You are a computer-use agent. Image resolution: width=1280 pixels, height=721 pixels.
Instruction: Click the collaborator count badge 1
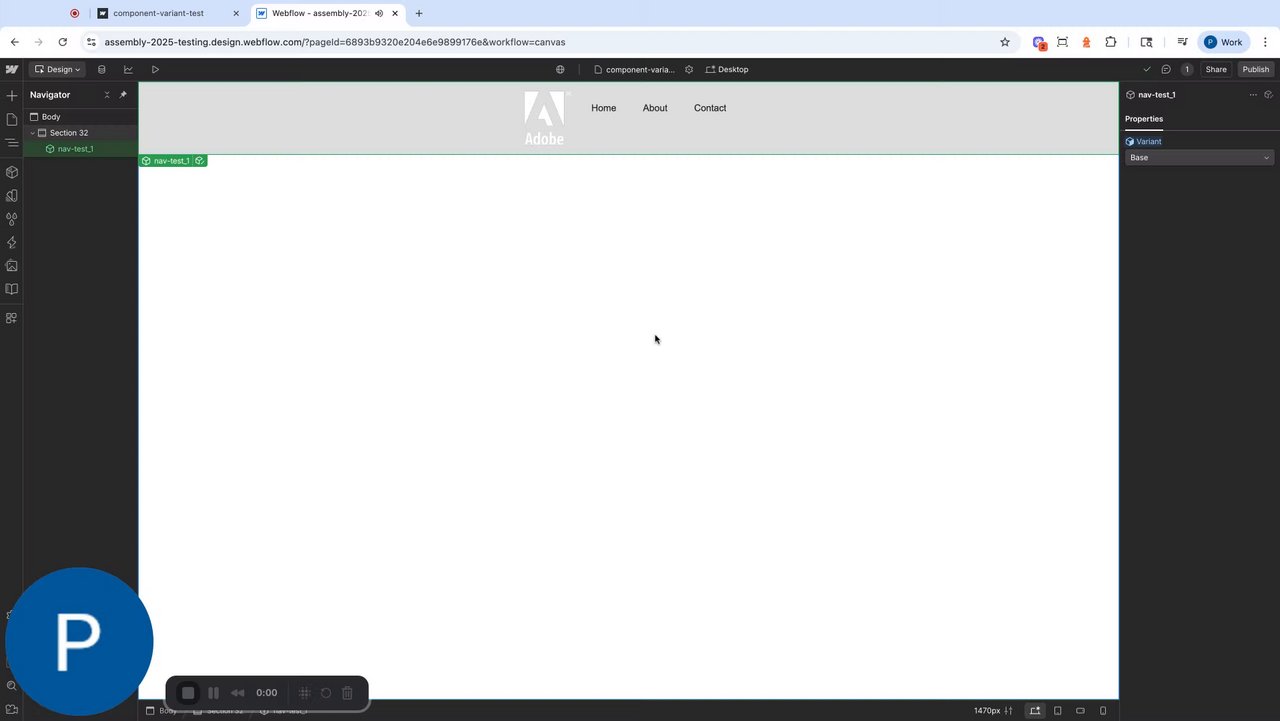coord(1187,70)
